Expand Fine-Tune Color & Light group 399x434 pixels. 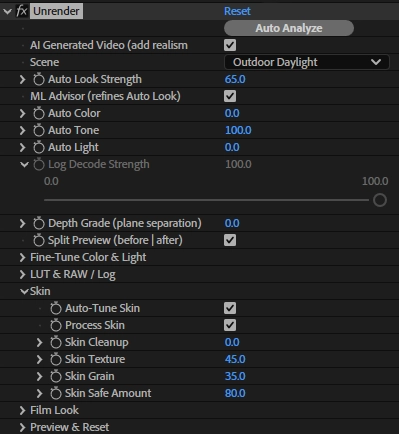click(x=22, y=257)
